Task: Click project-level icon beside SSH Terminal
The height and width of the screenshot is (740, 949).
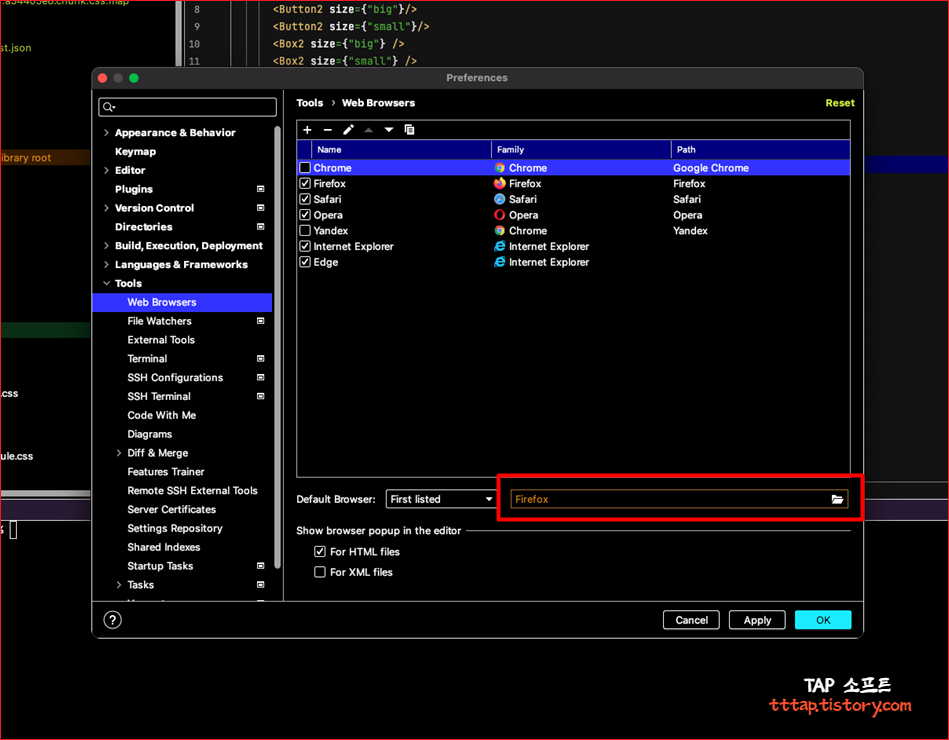Action: (x=261, y=396)
